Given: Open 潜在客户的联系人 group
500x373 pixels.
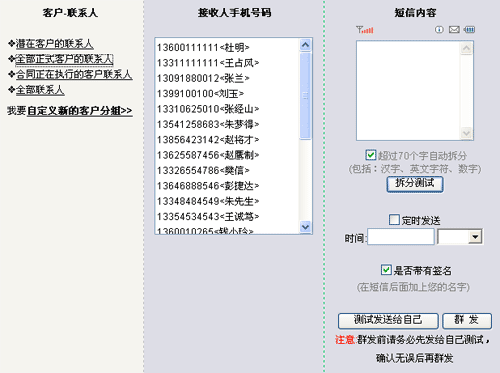Looking at the screenshot, I should [54, 44].
